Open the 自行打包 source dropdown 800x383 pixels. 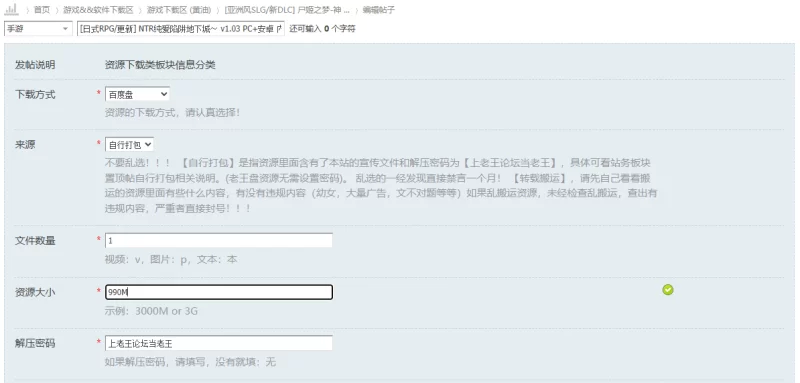(x=130, y=145)
